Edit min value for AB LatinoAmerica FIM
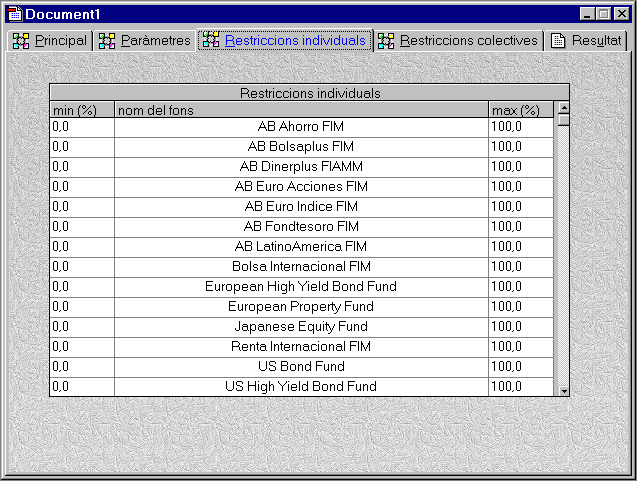The width and height of the screenshot is (637, 481). tap(82, 247)
